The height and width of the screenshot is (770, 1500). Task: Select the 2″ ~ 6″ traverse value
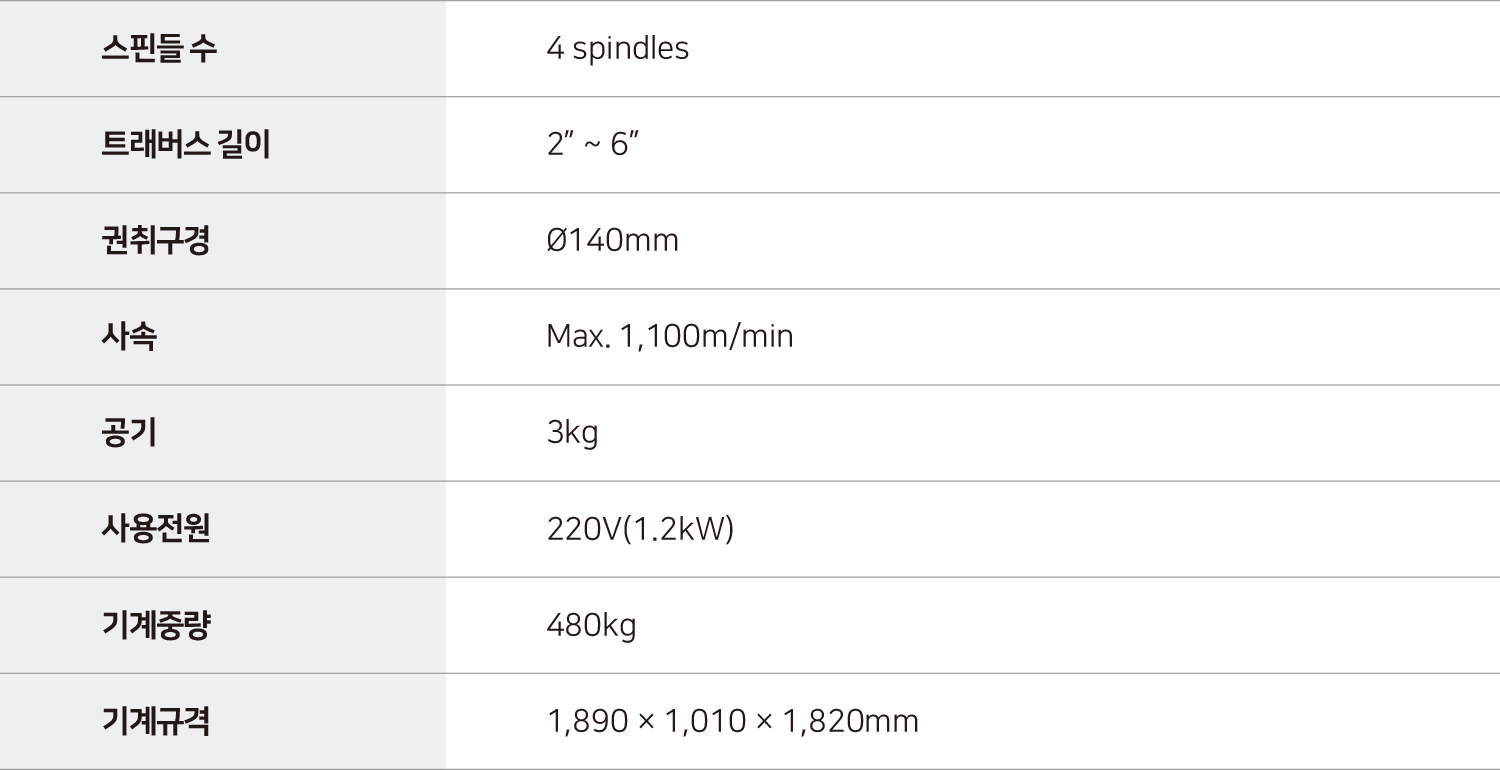click(x=593, y=145)
